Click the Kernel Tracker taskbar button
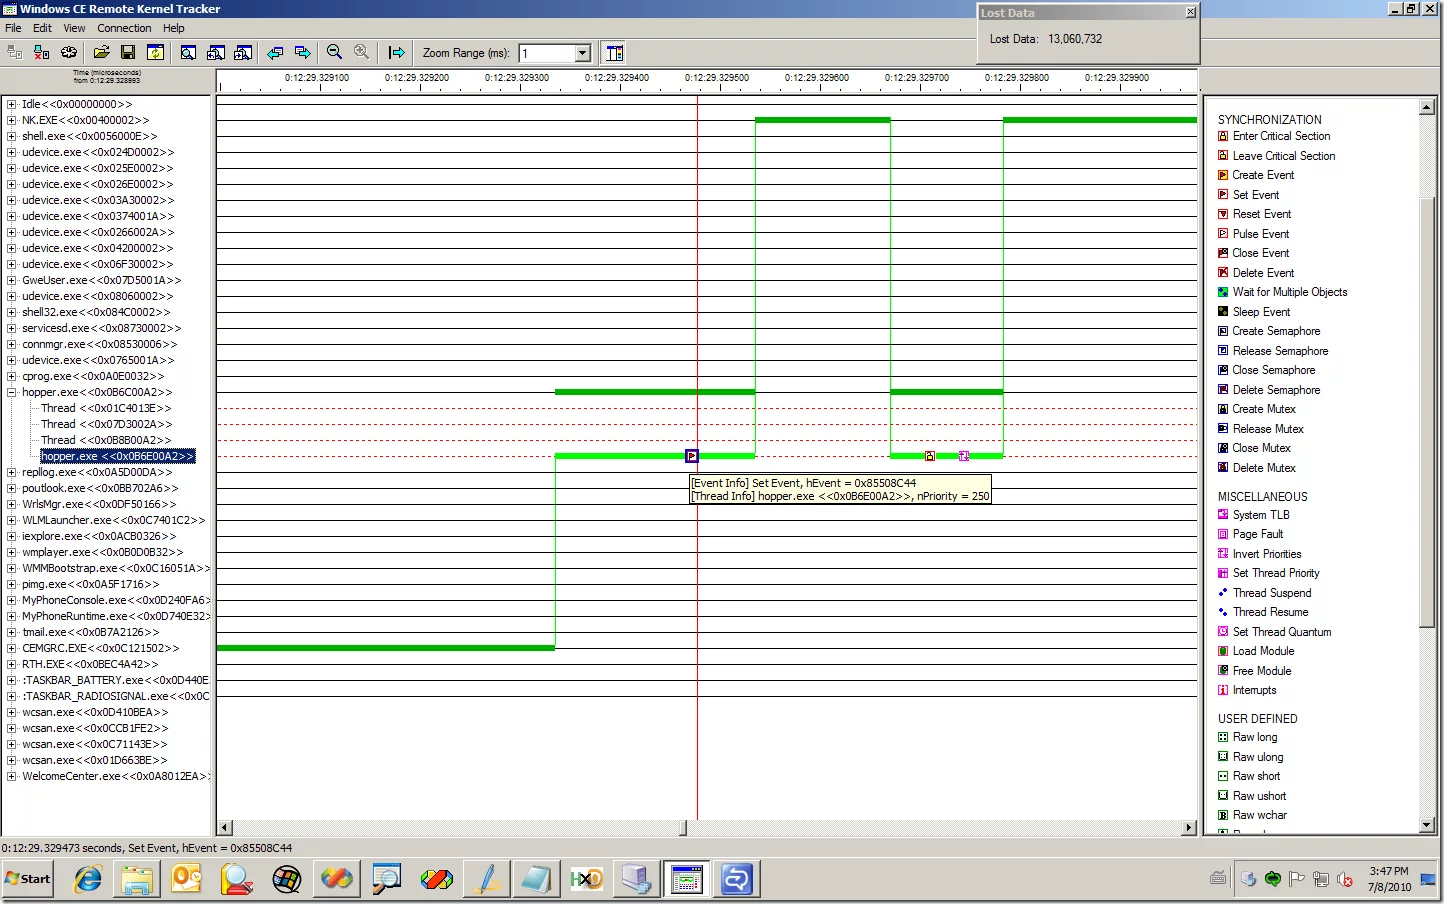The width and height of the screenshot is (1444, 904). (x=687, y=879)
